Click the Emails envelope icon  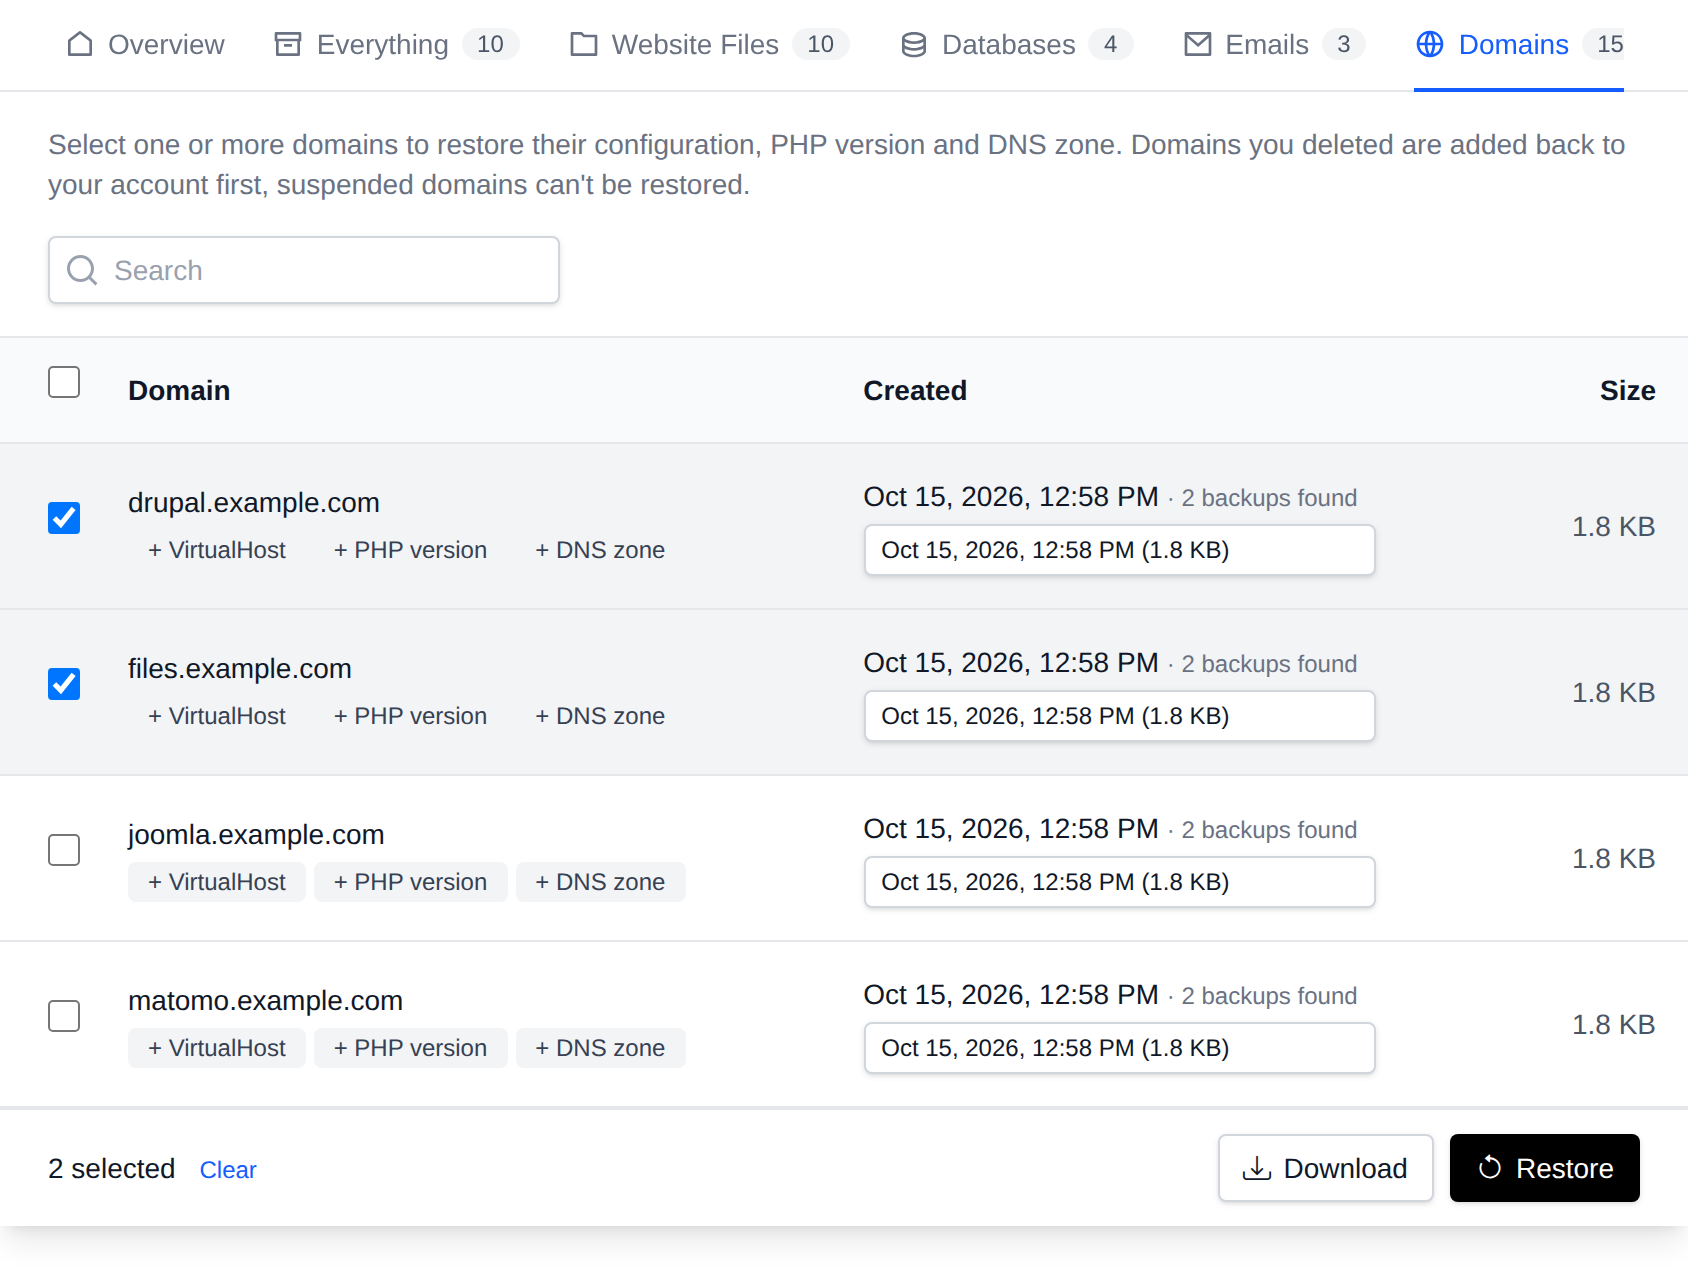1198,44
